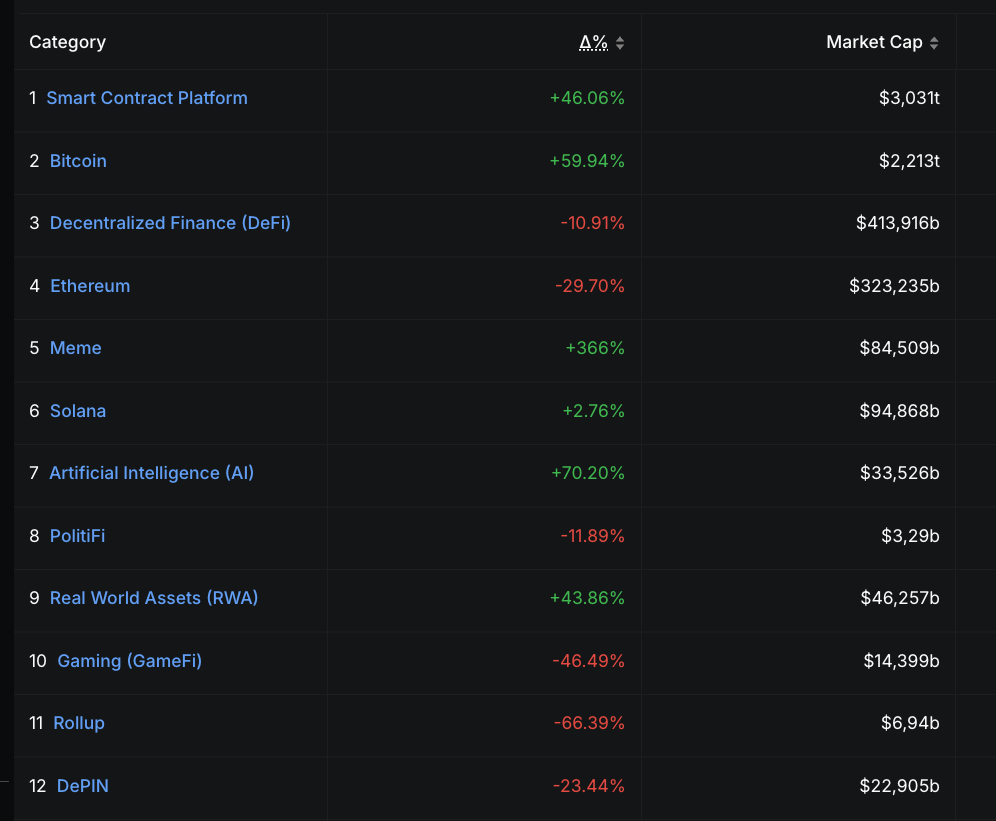The height and width of the screenshot is (821, 996).
Task: Open the Gaming (GameFi) category
Action: coord(130,661)
